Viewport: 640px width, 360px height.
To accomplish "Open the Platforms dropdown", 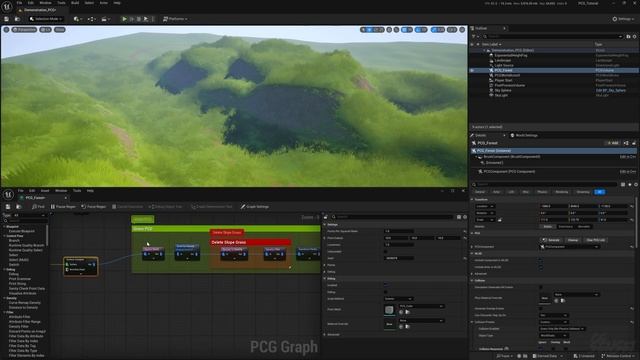I will [x=175, y=19].
